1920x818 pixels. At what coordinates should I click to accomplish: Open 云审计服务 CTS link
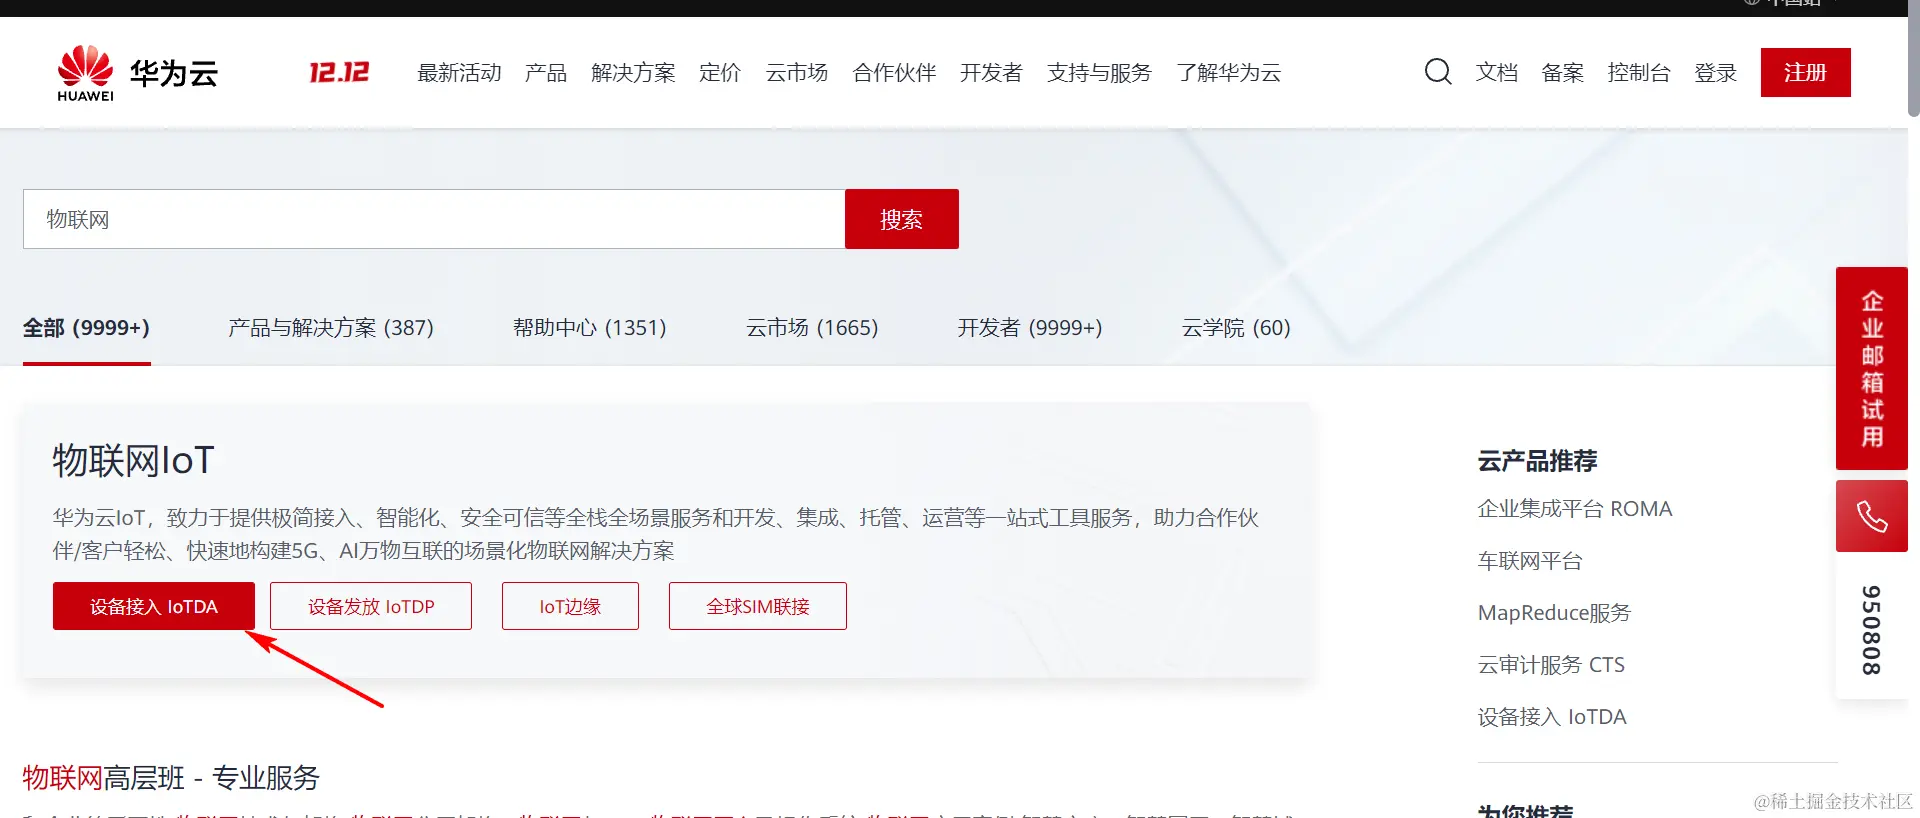pyautogui.click(x=1551, y=665)
